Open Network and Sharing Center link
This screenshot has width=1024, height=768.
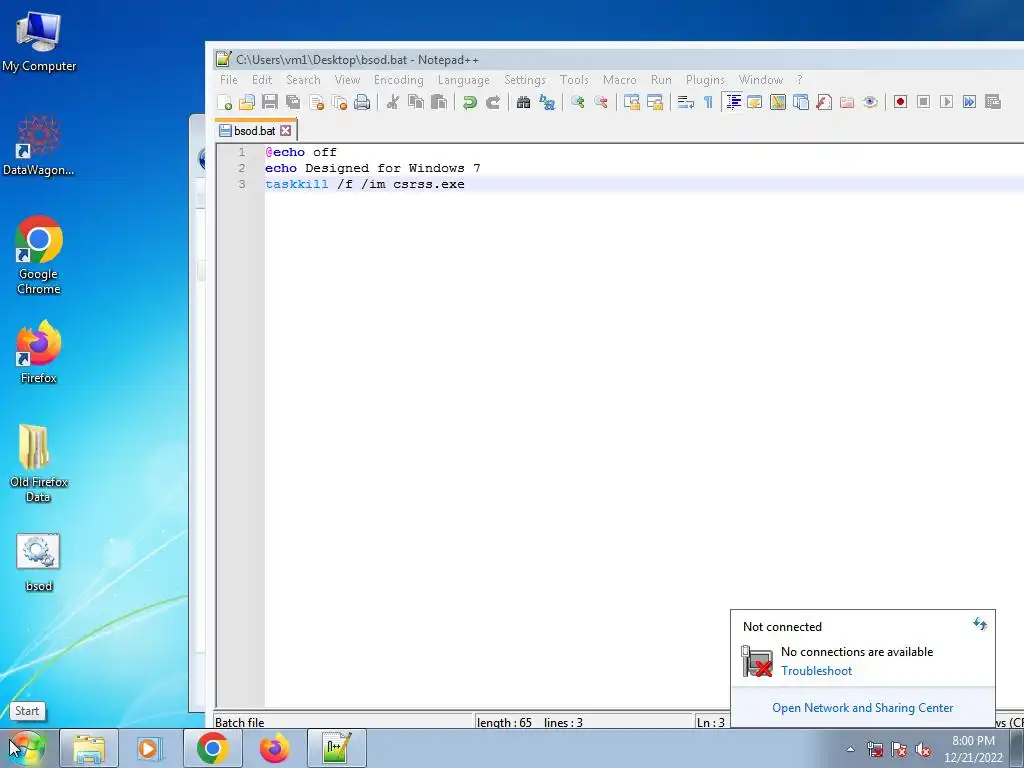click(863, 708)
